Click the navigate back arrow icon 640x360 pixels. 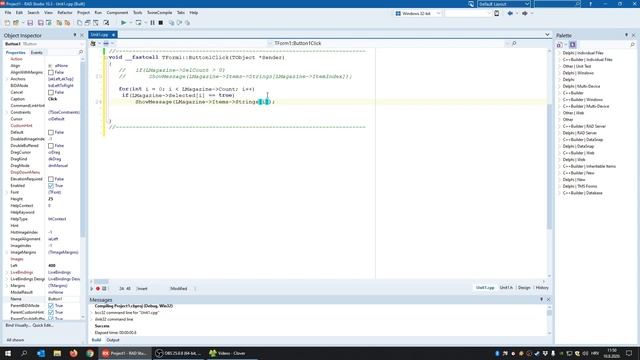click(510, 13)
